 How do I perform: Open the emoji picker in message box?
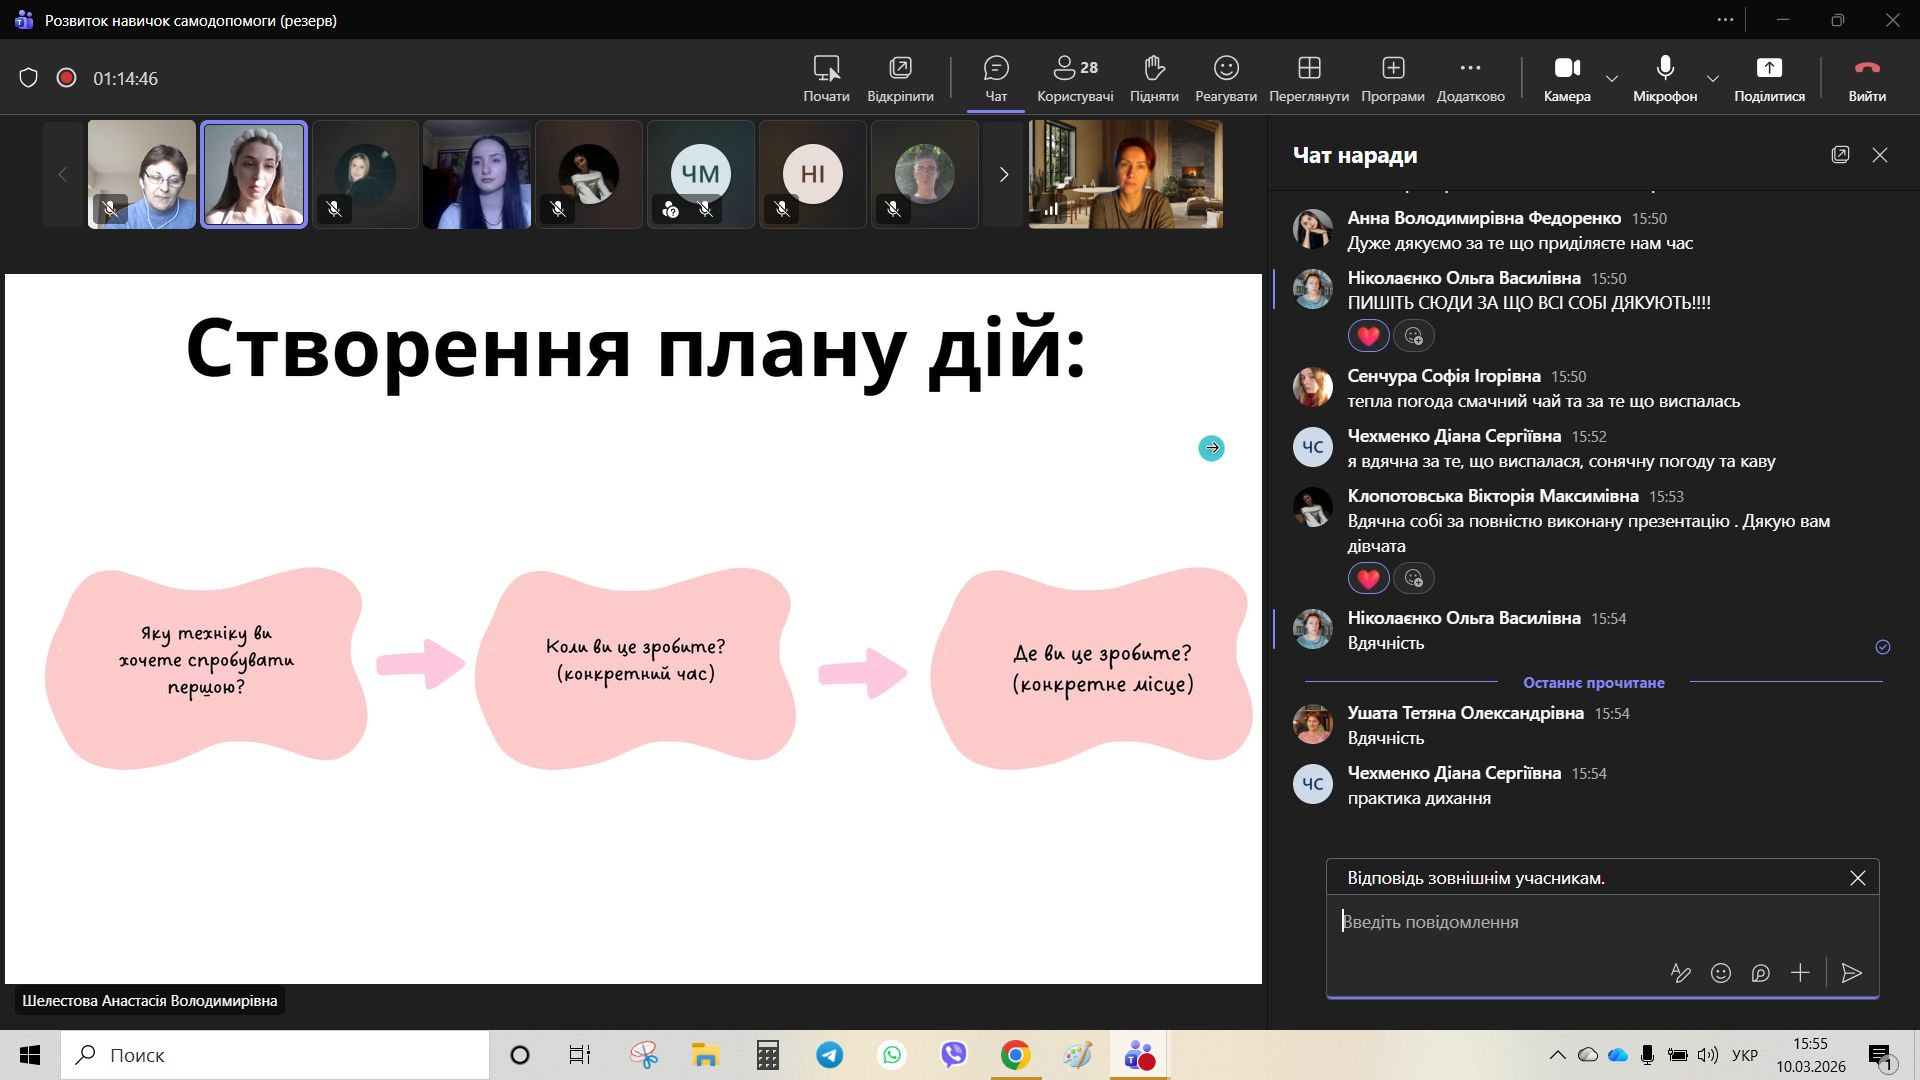click(x=1720, y=973)
